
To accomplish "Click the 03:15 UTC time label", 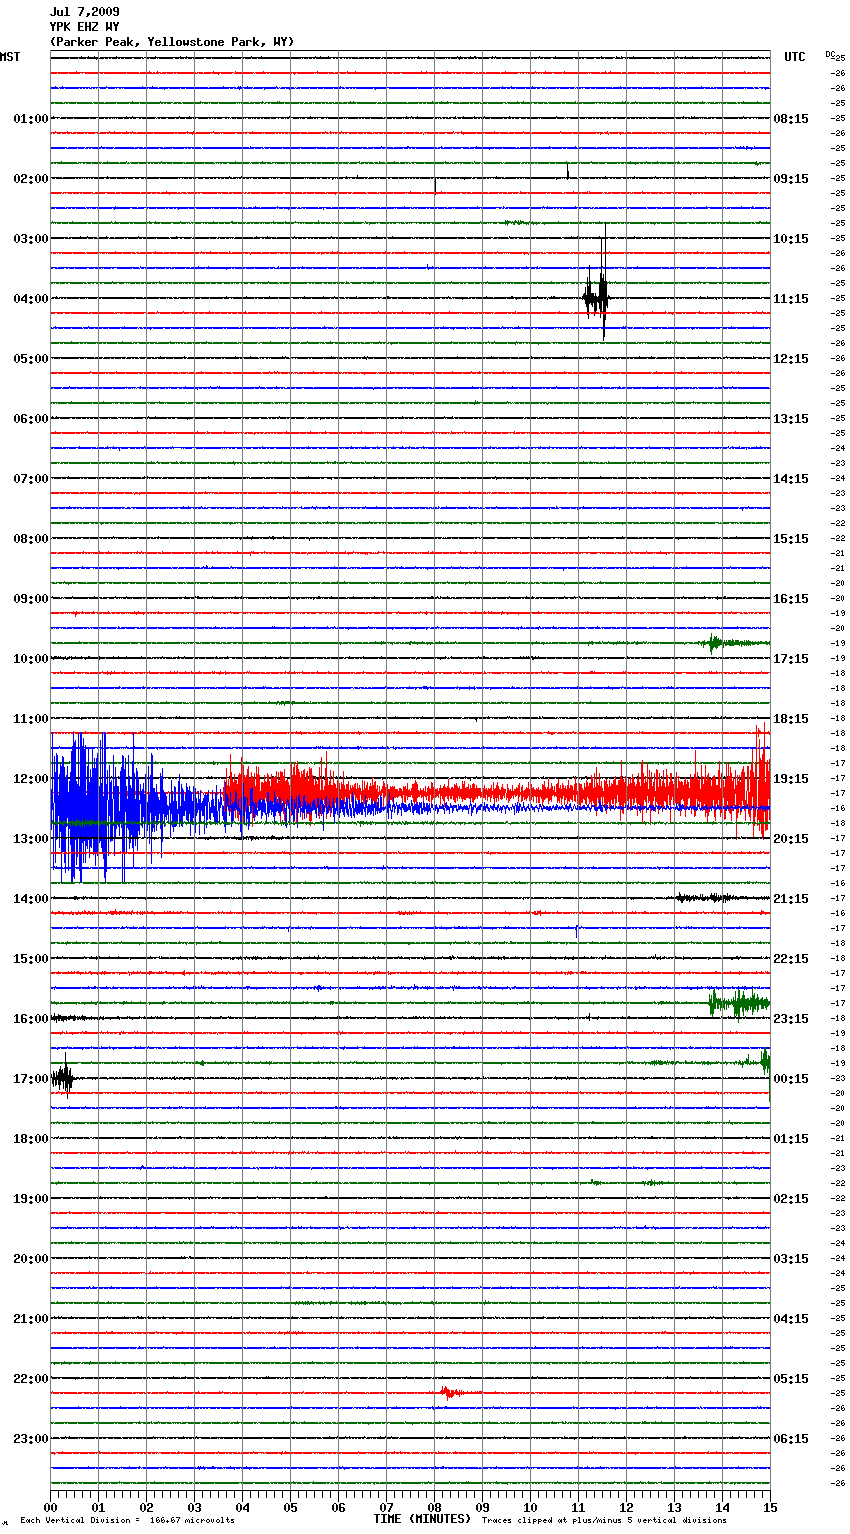I will (791, 1259).
